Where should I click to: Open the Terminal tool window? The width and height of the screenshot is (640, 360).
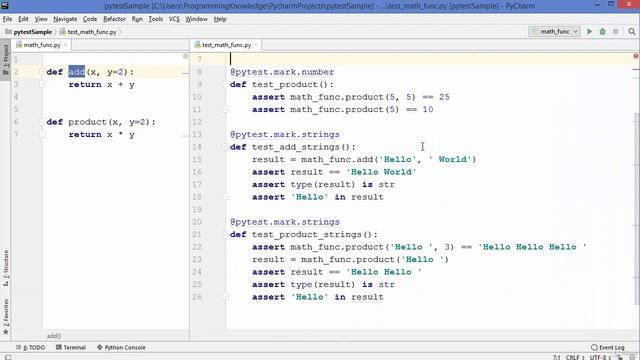(x=71, y=347)
